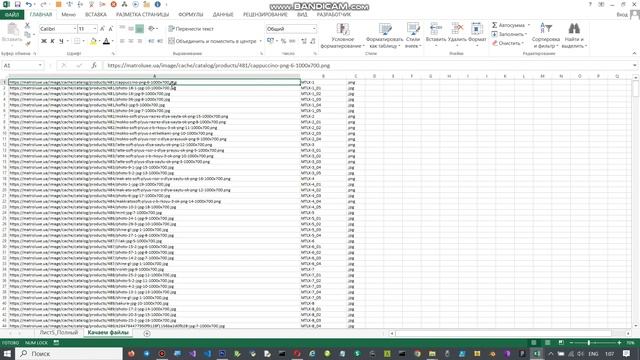Toggle align text right
The width and height of the screenshot is (640, 360).
(140, 41)
